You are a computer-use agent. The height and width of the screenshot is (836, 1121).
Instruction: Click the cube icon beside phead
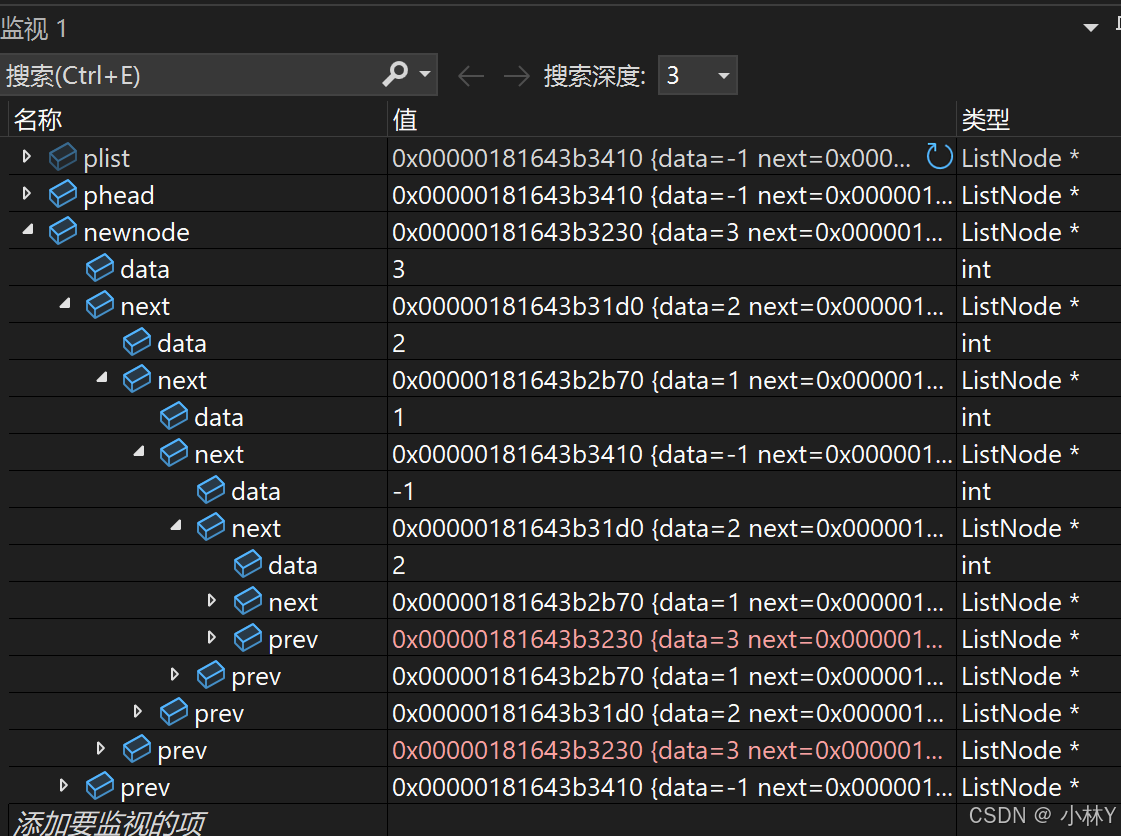(x=63, y=194)
